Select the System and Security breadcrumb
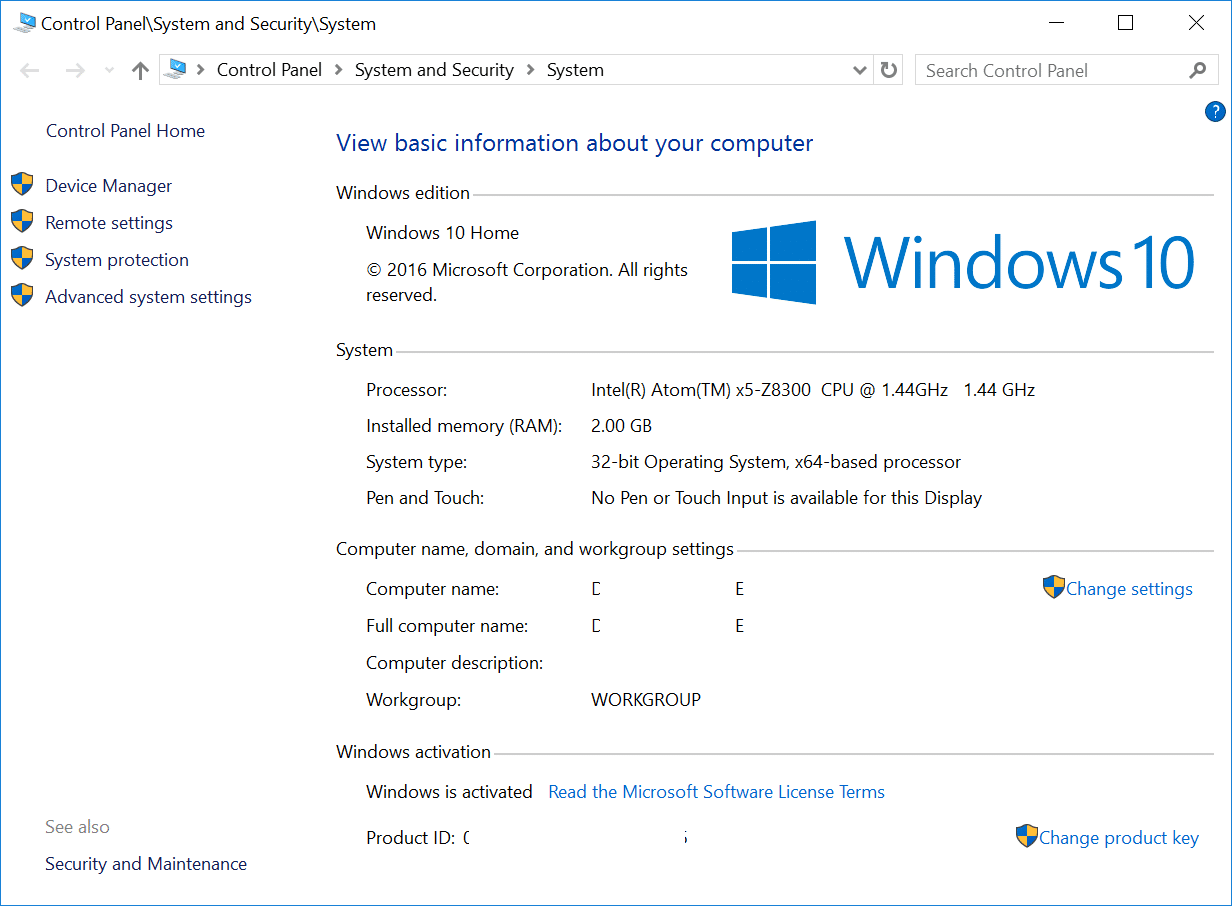 pos(434,70)
